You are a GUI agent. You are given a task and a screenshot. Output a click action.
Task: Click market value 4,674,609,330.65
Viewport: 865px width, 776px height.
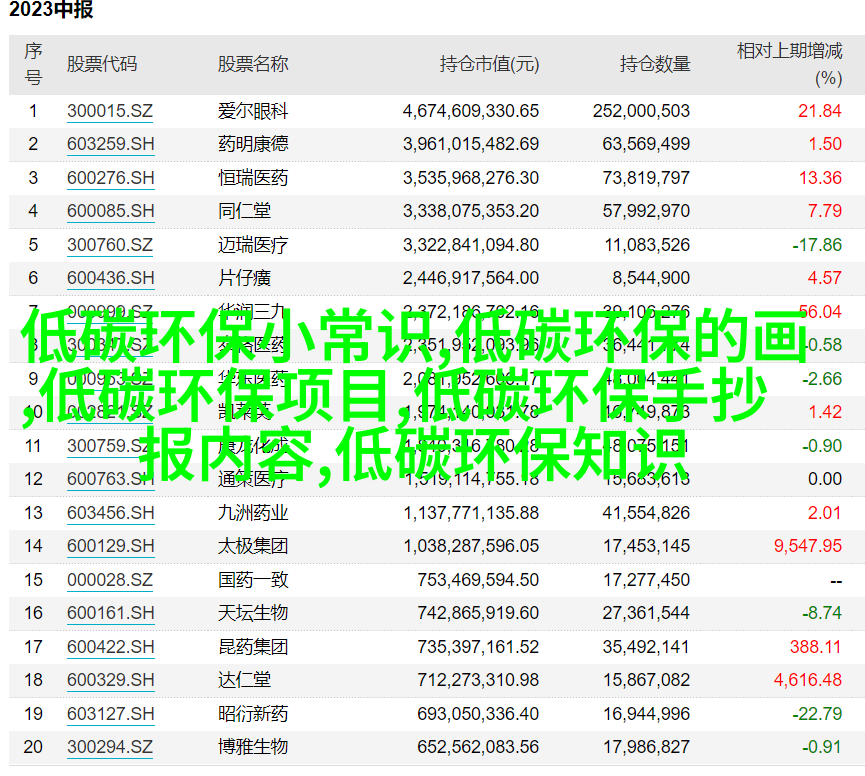point(471,111)
